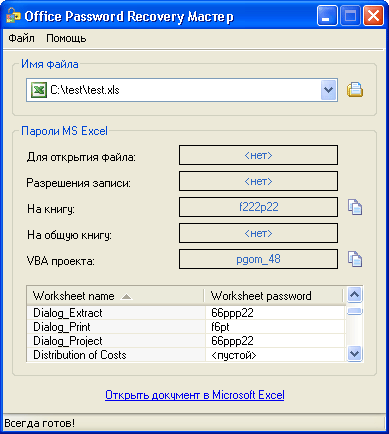Screen dimensions: 389x434
Task: Open the Файл menu
Action: [x=21, y=38]
